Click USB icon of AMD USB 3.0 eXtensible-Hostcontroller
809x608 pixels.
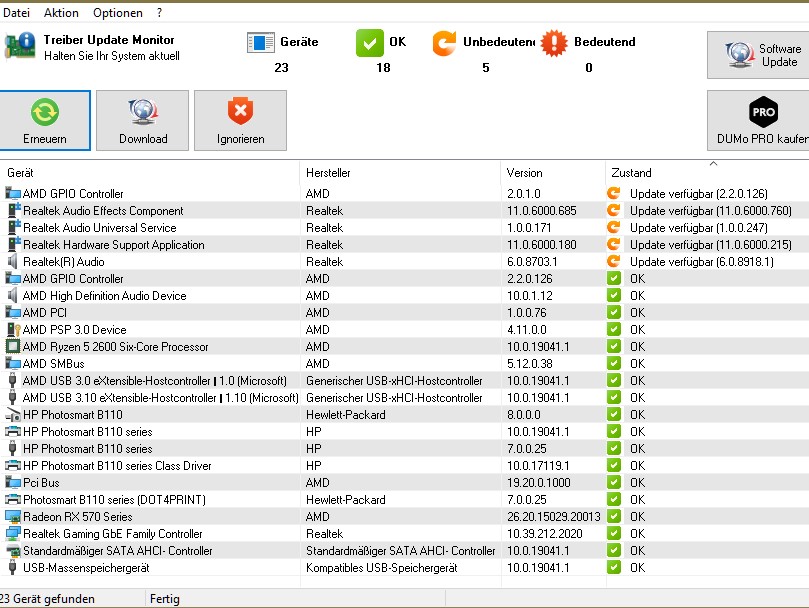pyautogui.click(x=13, y=381)
